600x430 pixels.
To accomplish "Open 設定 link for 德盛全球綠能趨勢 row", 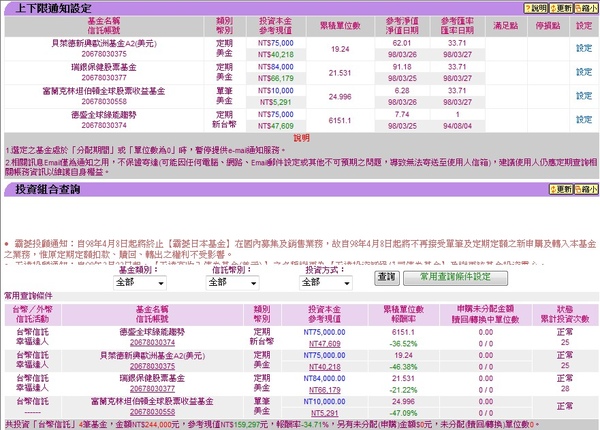I will pyautogui.click(x=584, y=120).
